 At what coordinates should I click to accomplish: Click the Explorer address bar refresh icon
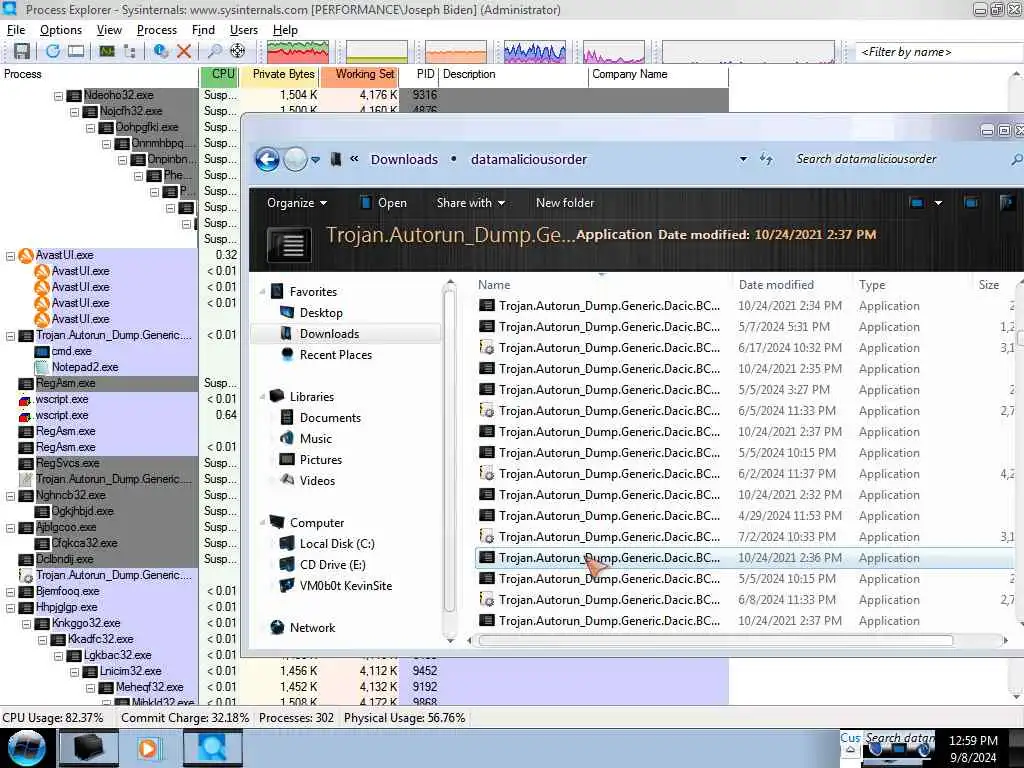point(766,159)
